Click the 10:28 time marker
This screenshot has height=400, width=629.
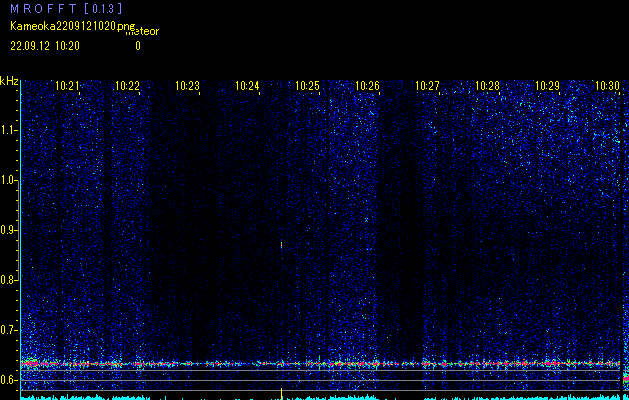(487, 86)
